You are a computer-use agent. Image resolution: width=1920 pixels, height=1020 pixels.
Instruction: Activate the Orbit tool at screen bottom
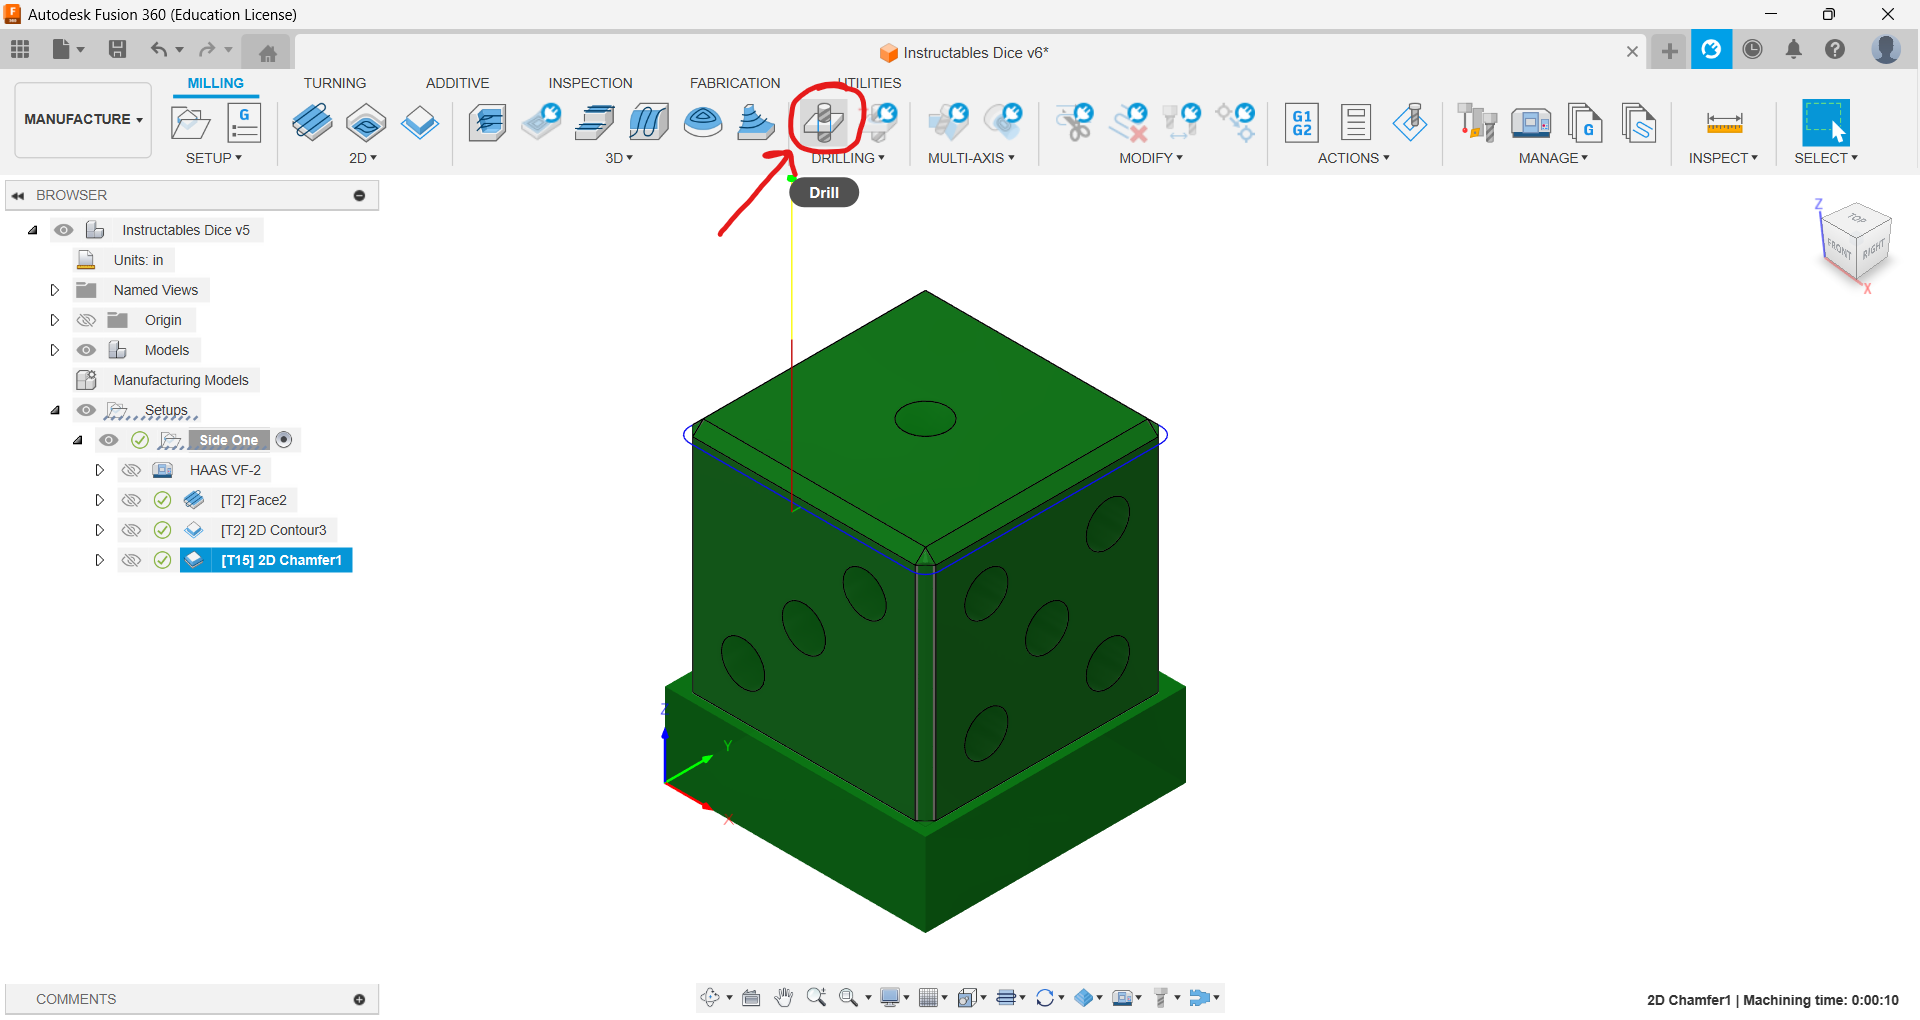point(713,997)
